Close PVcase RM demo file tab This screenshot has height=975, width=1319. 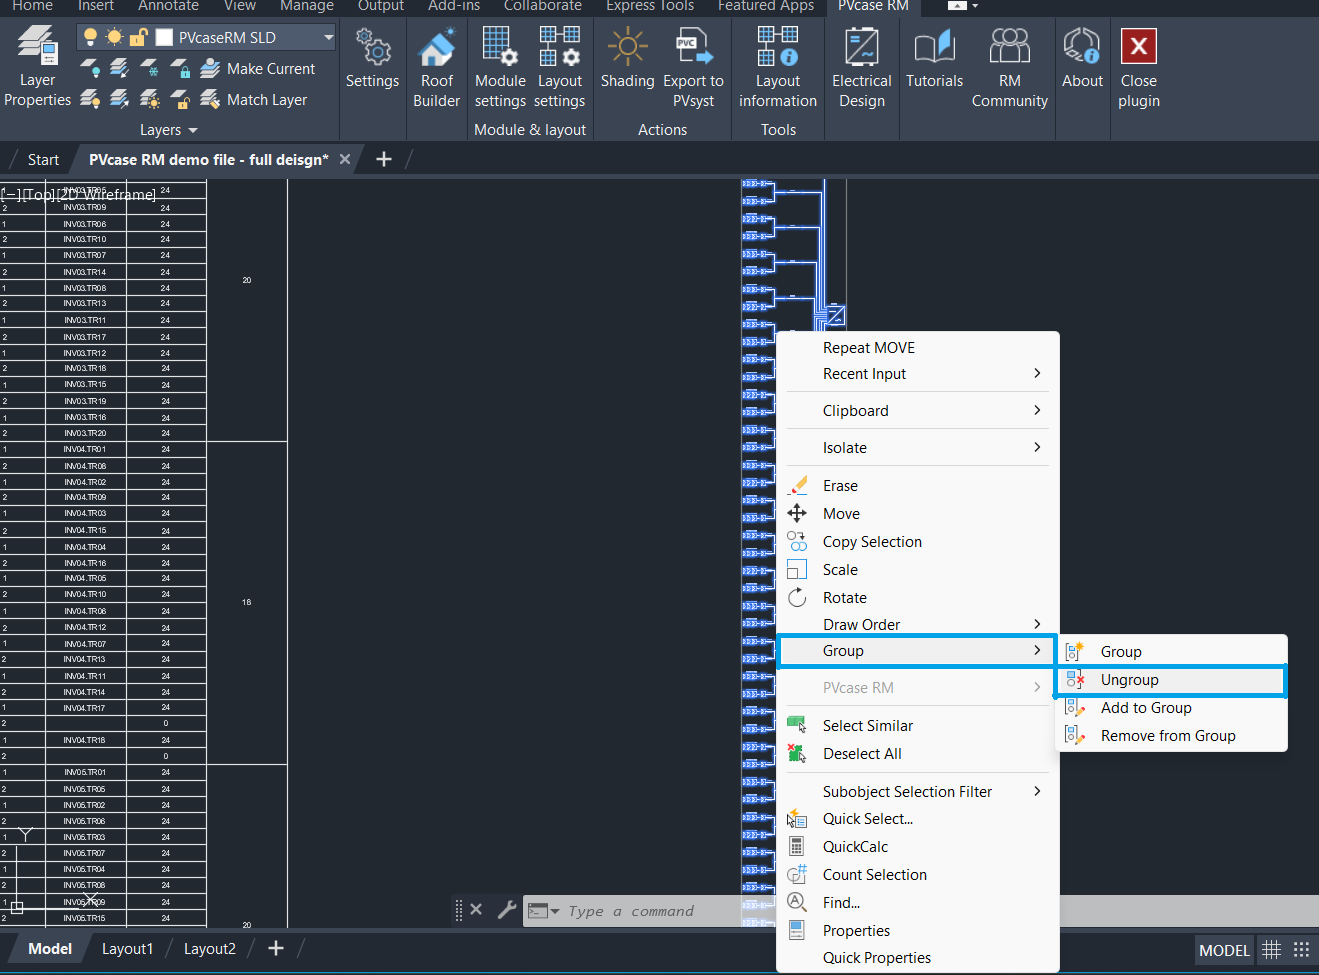coord(345,159)
